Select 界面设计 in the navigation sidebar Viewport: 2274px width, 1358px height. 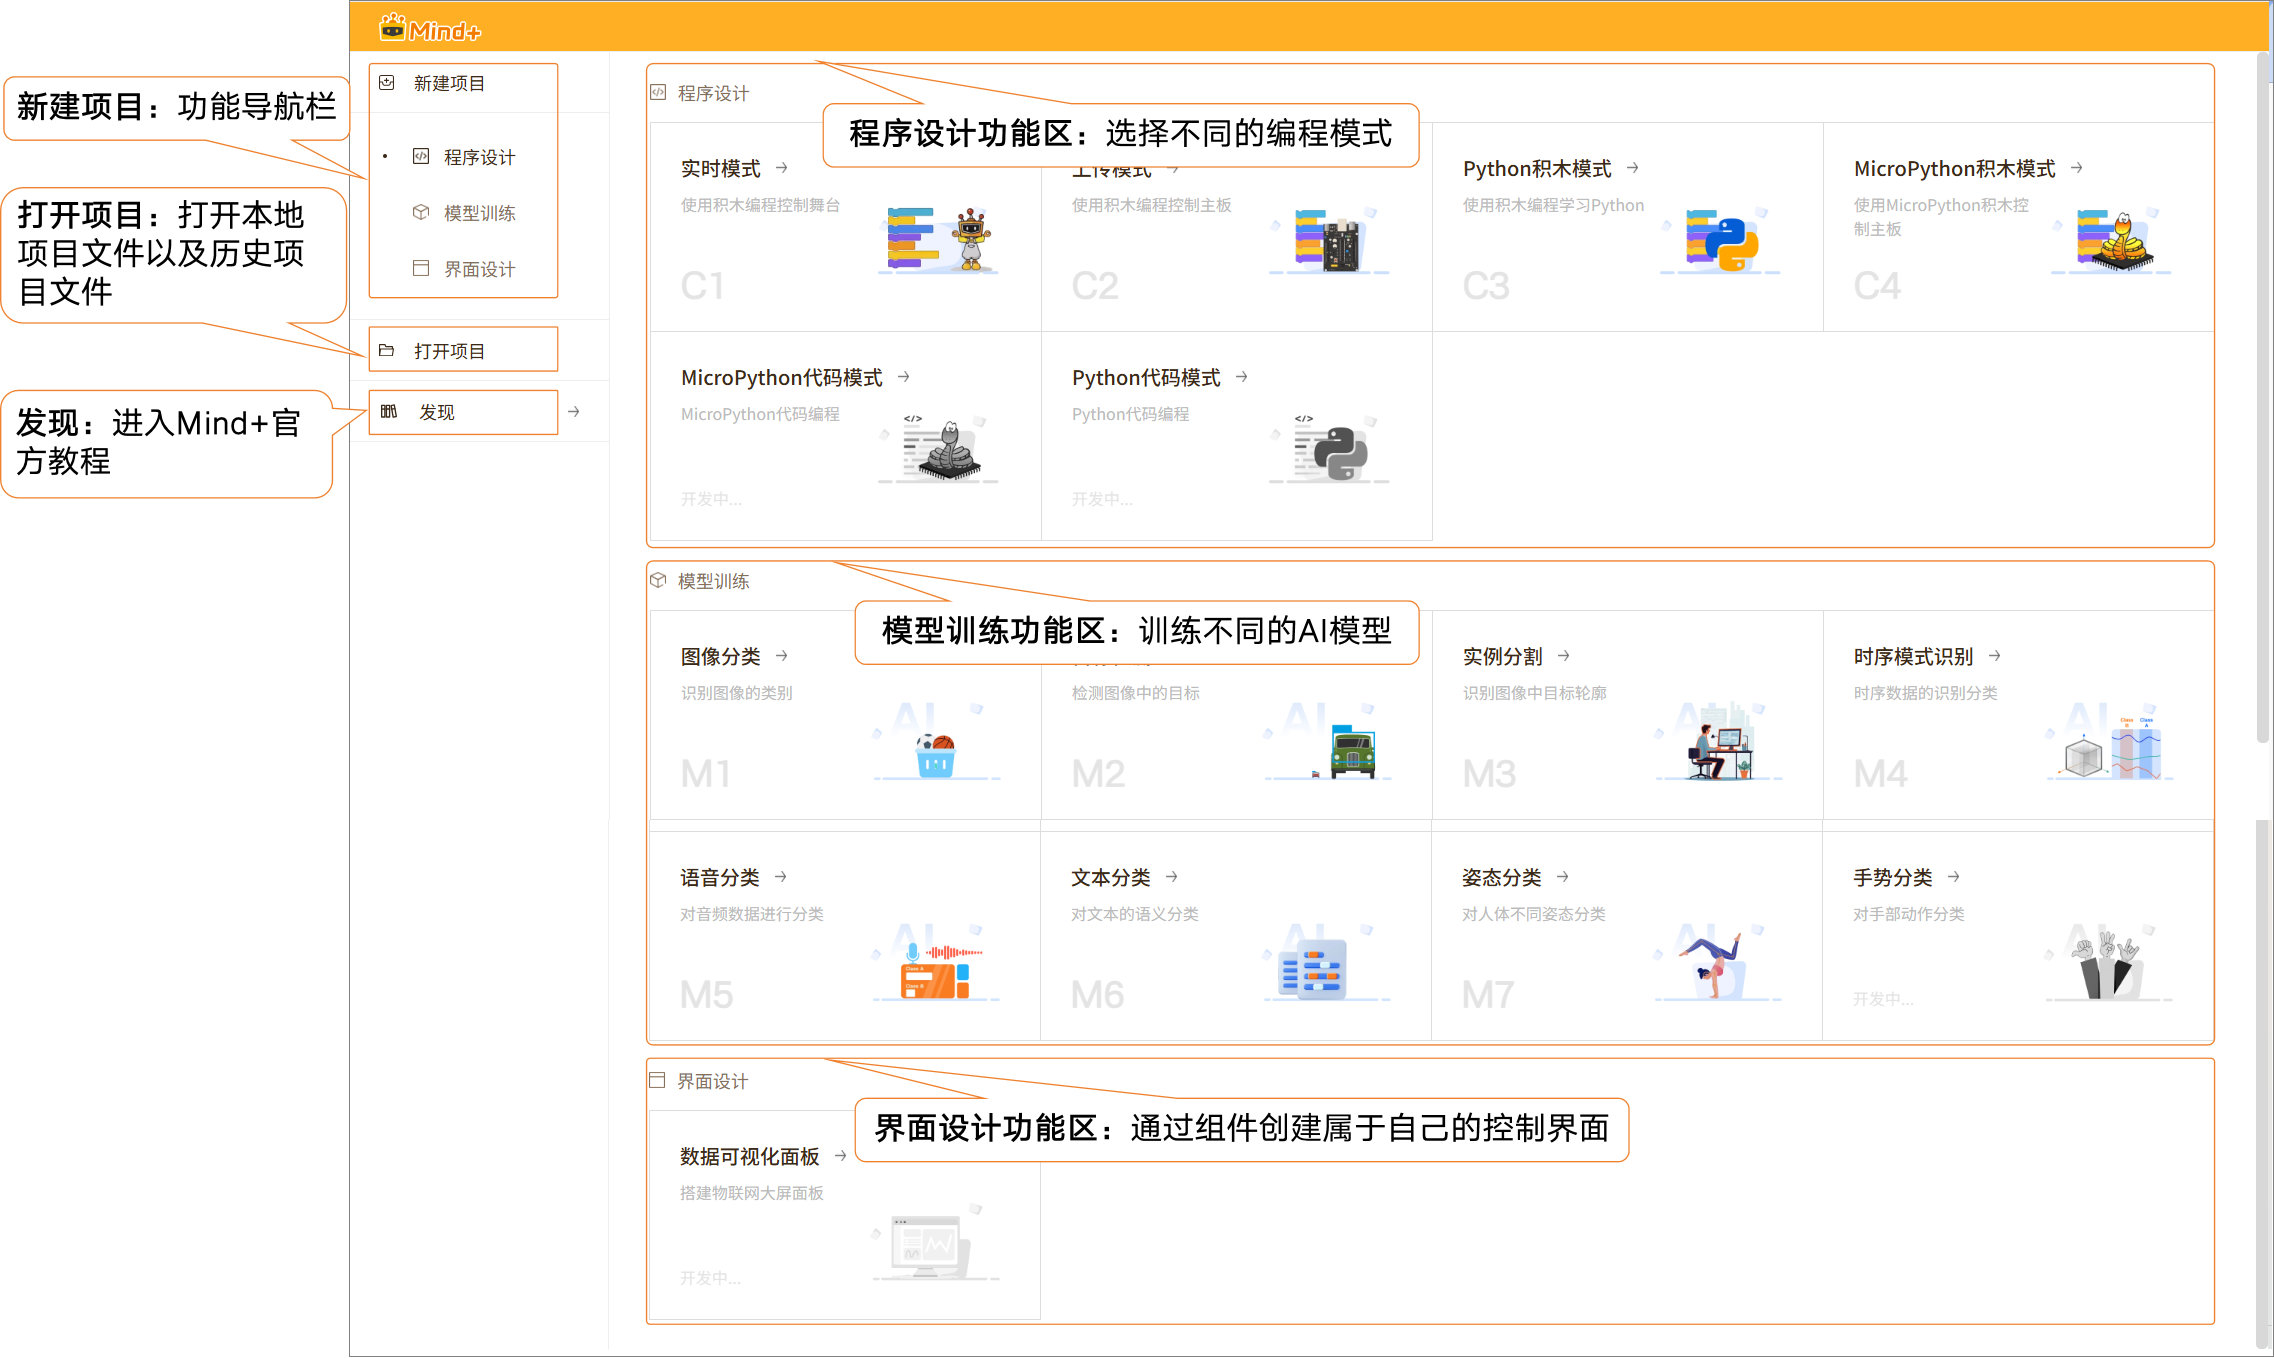point(479,269)
